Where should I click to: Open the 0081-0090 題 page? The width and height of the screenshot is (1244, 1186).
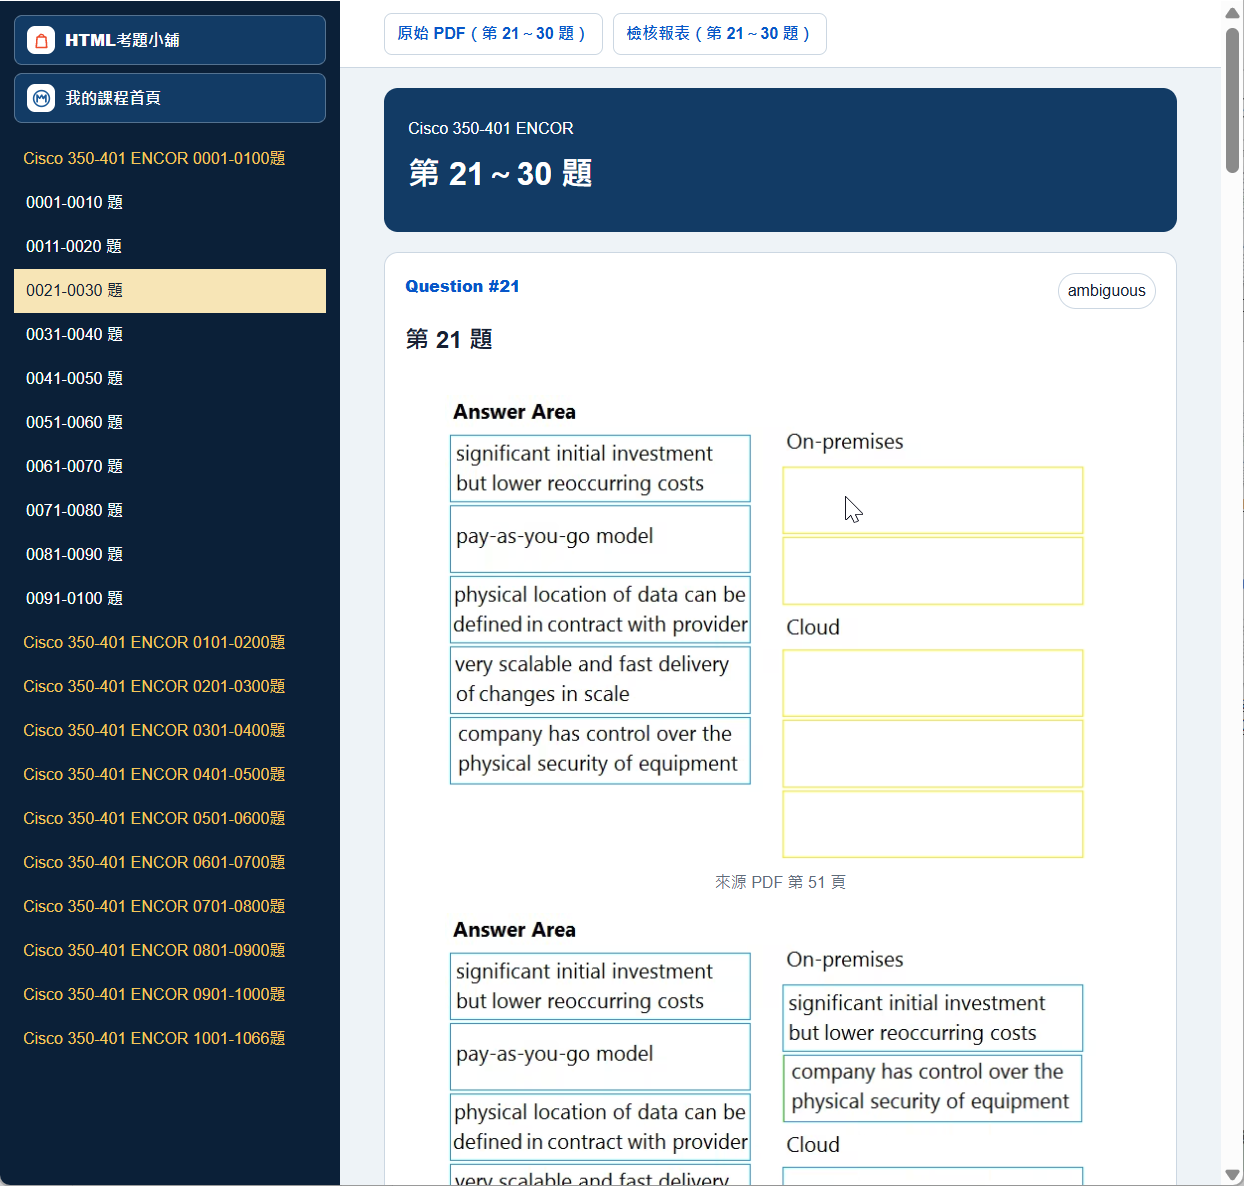click(x=170, y=554)
